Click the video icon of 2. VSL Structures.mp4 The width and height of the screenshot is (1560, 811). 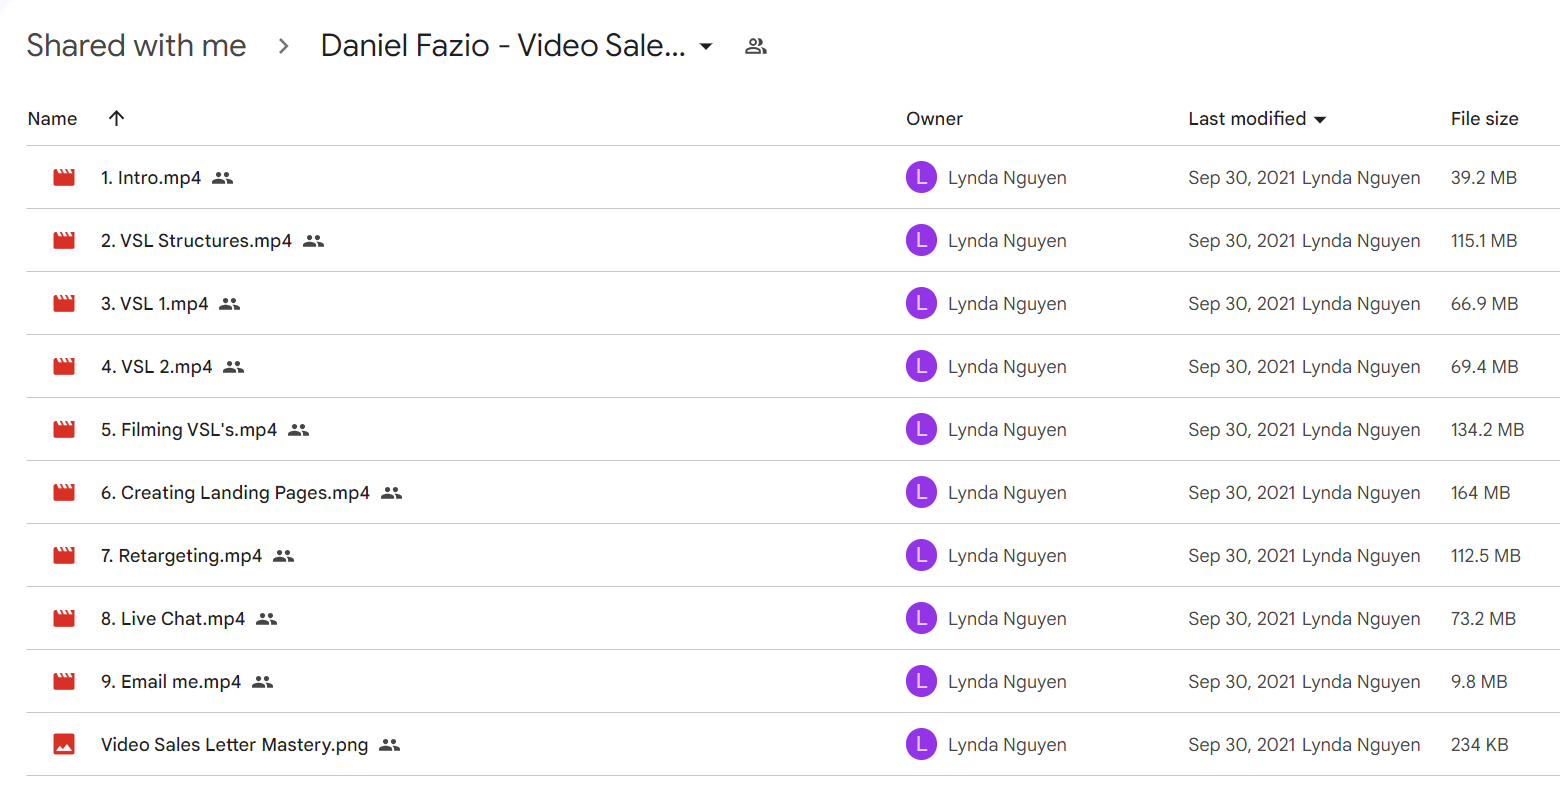point(64,240)
